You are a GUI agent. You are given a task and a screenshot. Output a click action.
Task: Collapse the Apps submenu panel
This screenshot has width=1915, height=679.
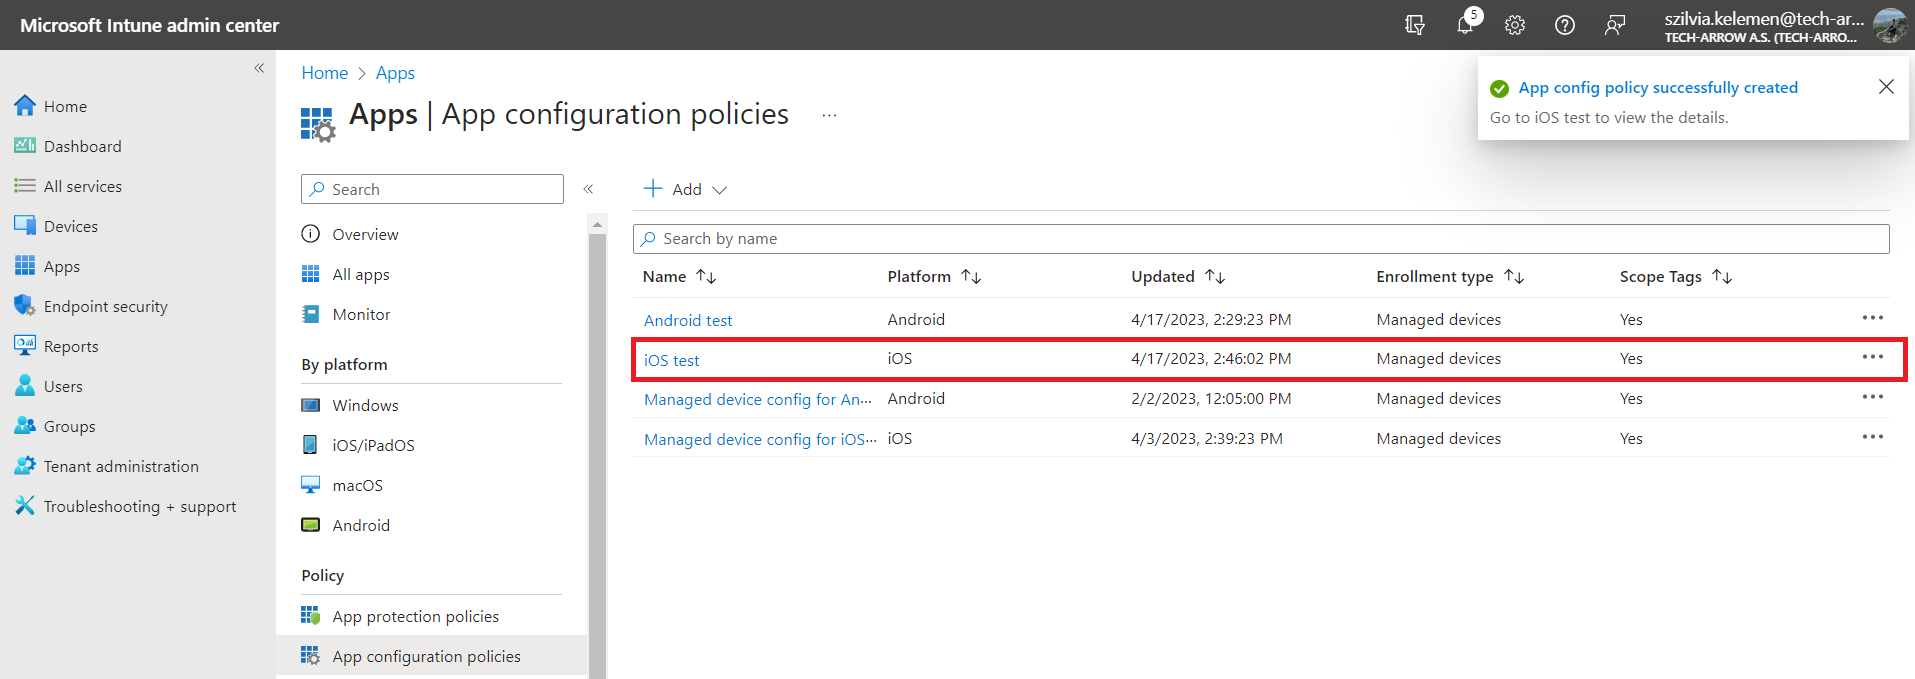click(x=589, y=189)
